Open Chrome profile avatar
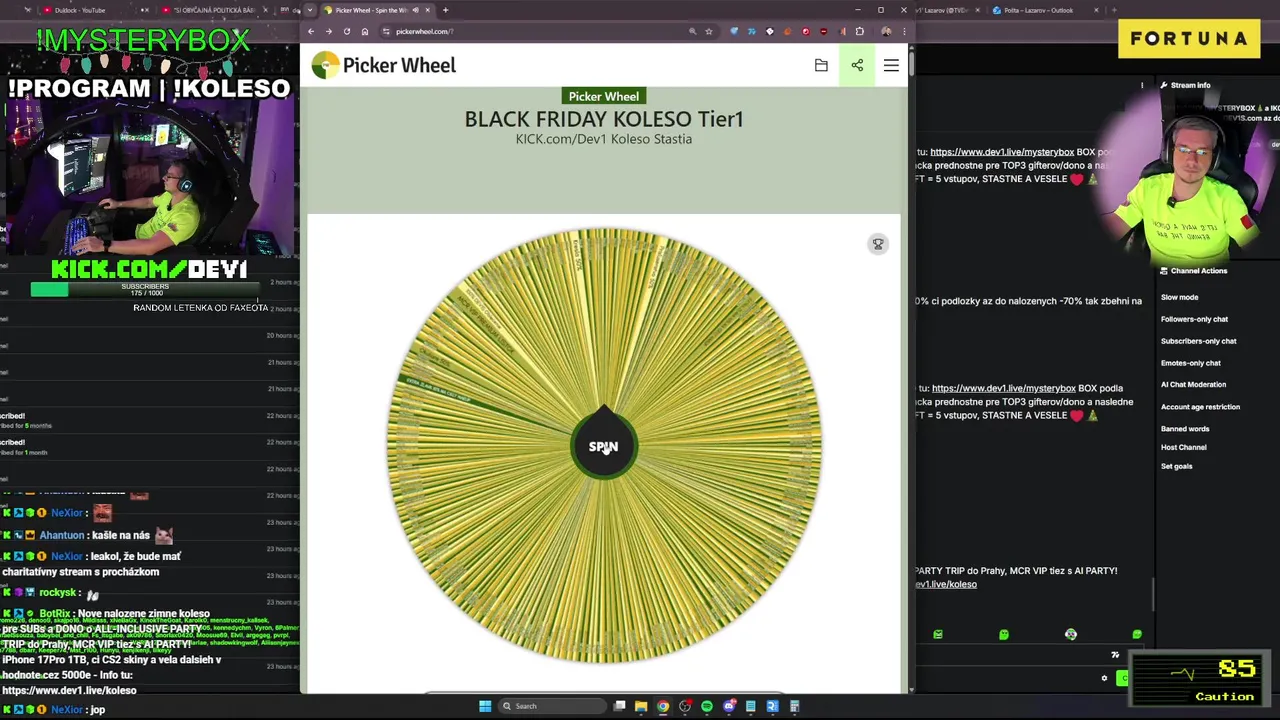Viewport: 1280px width, 720px height. tap(885, 31)
